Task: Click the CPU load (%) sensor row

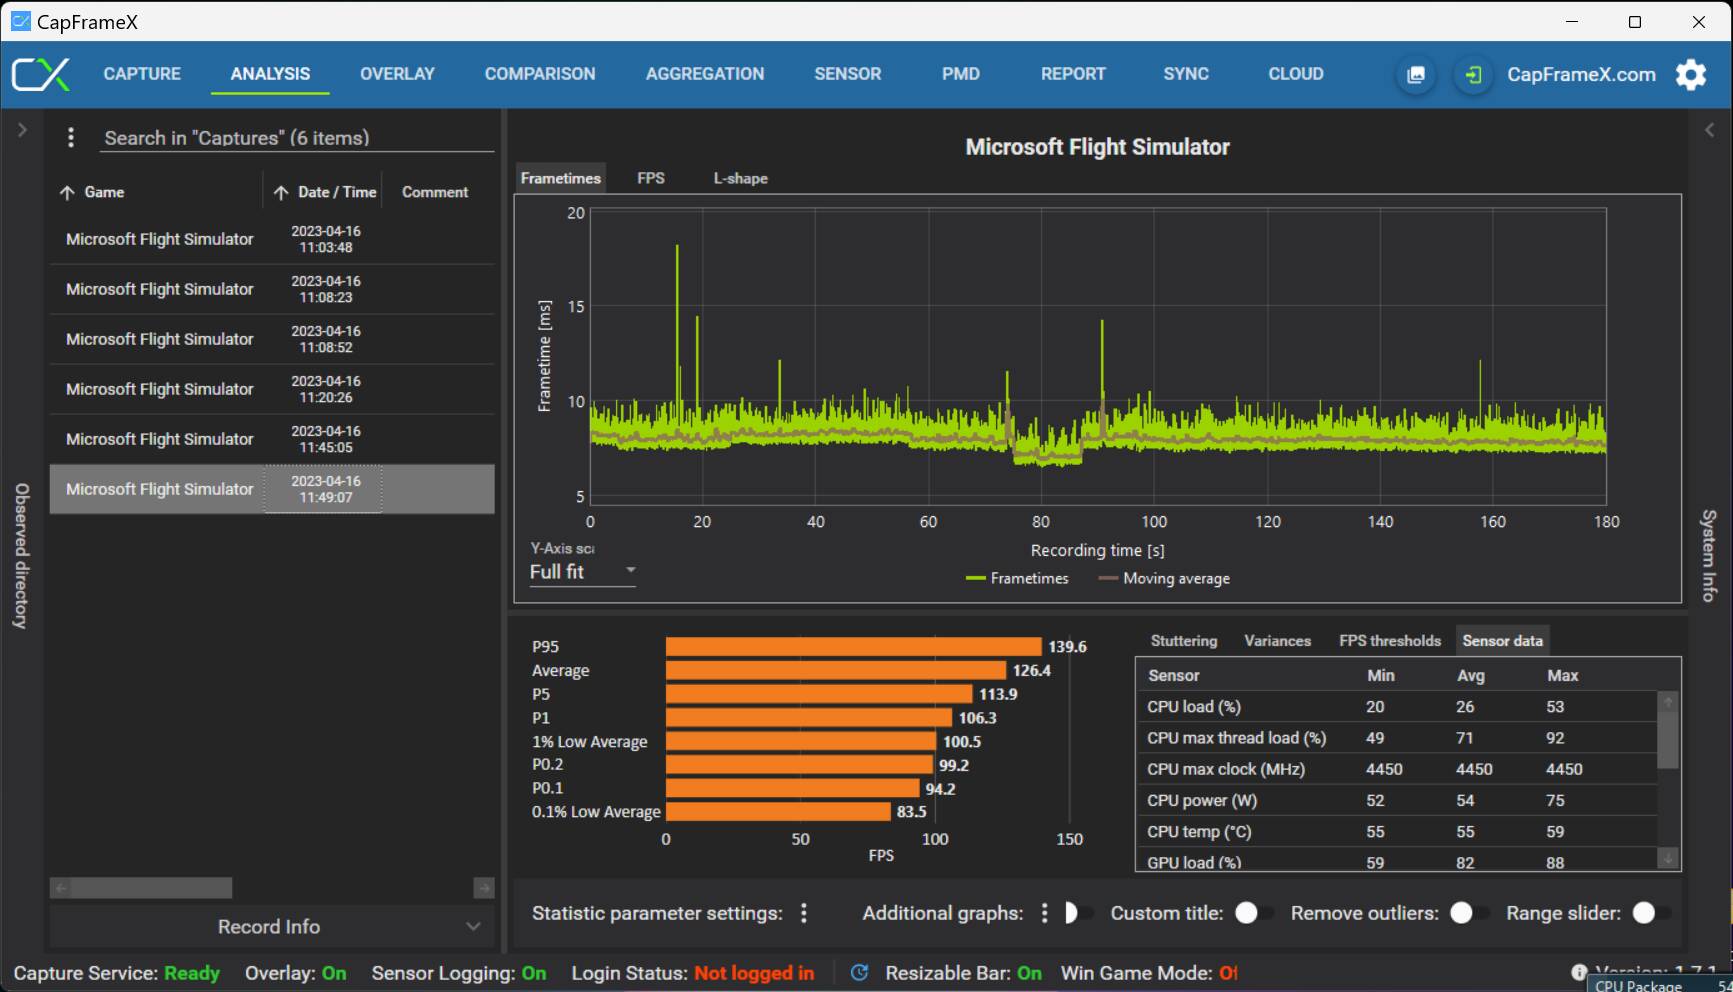Action: click(1397, 707)
